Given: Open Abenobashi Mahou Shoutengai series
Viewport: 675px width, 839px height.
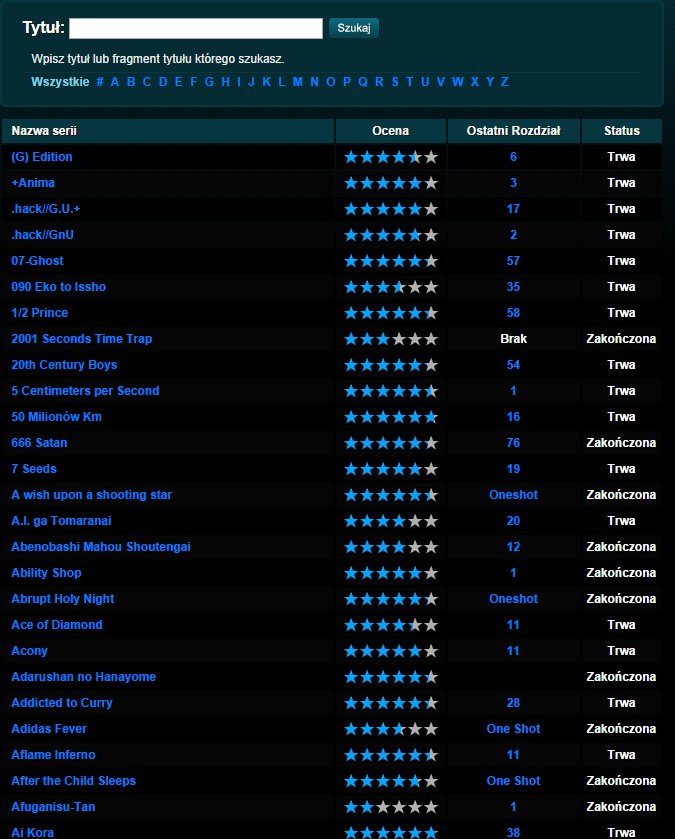Looking at the screenshot, I should click(101, 547).
